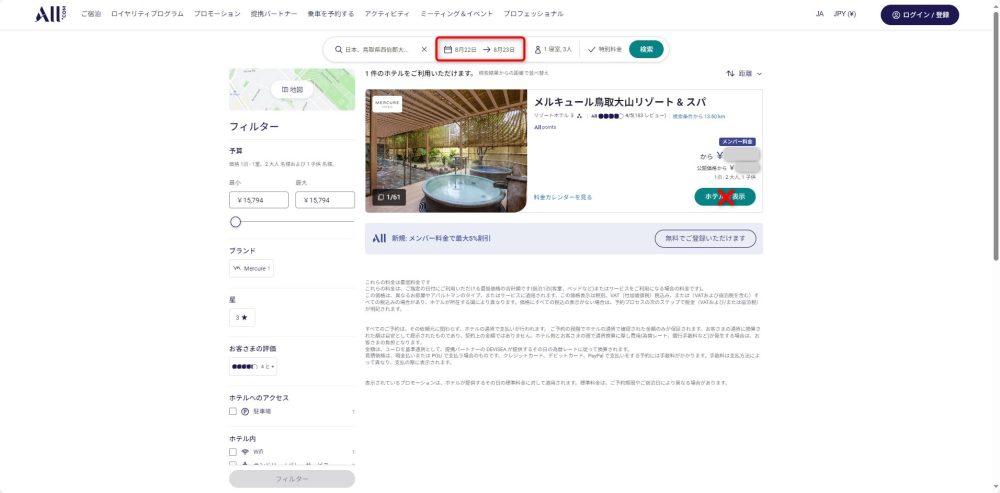Viewport: 1000px width, 493px height.
Task: Click the page vertical scrollbar
Action: point(996,134)
